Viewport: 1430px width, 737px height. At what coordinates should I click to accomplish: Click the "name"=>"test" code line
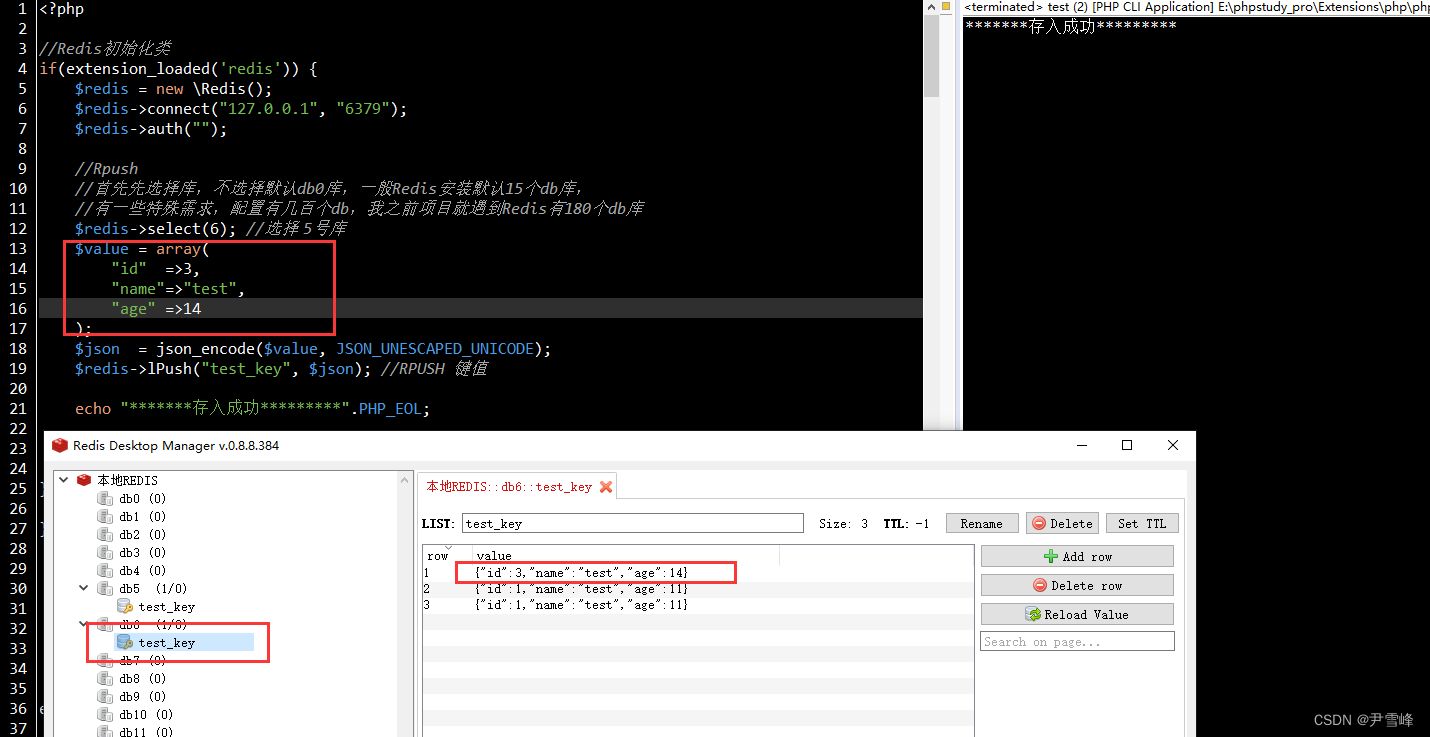coord(178,288)
